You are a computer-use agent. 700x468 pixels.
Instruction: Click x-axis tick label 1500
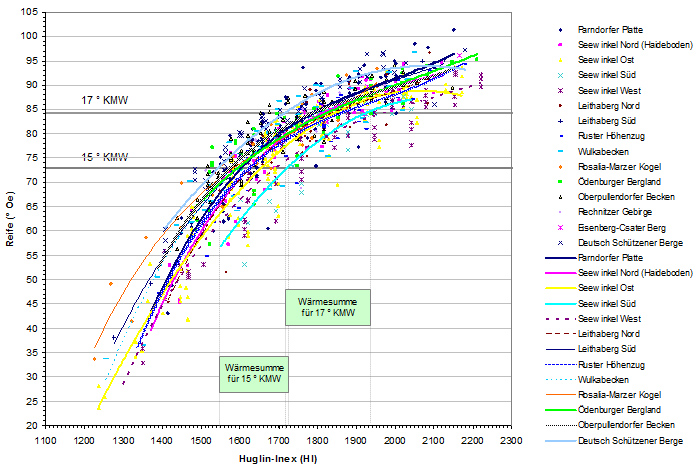201,441
